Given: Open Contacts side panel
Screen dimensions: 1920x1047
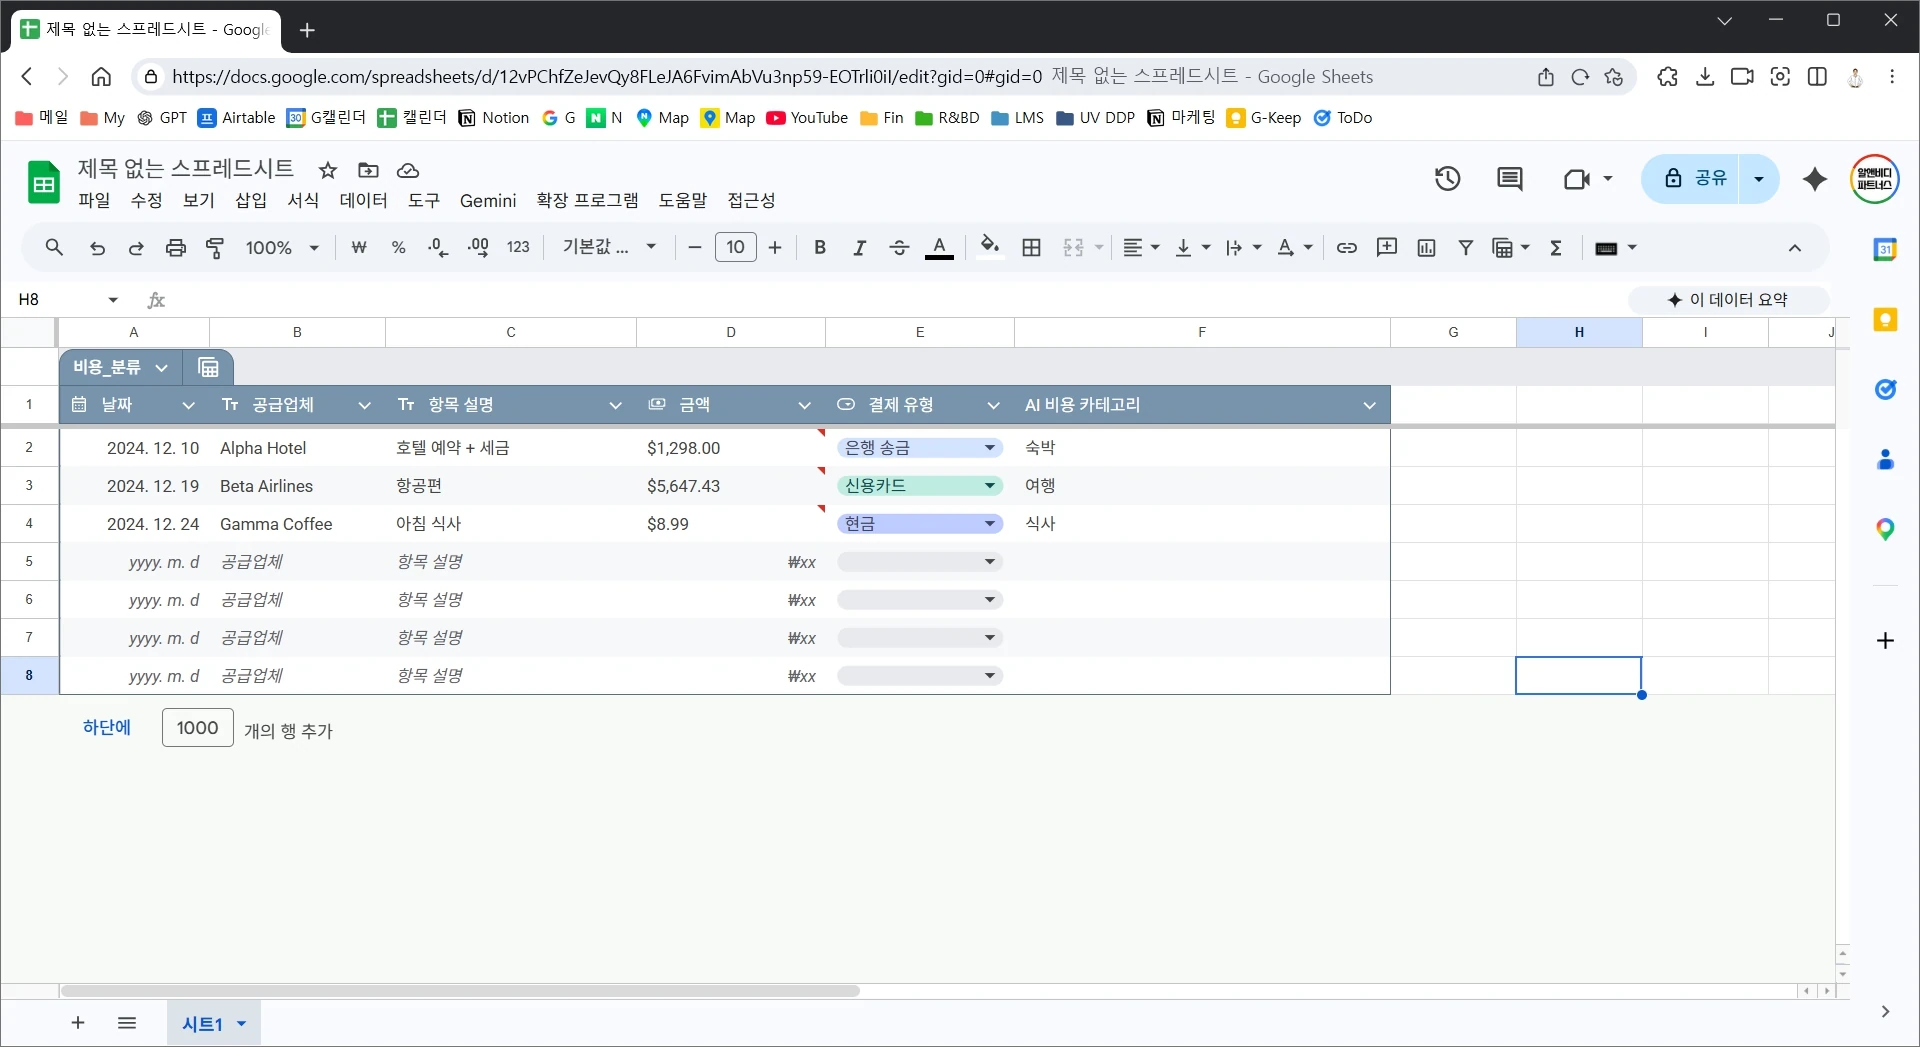Looking at the screenshot, I should point(1885,460).
